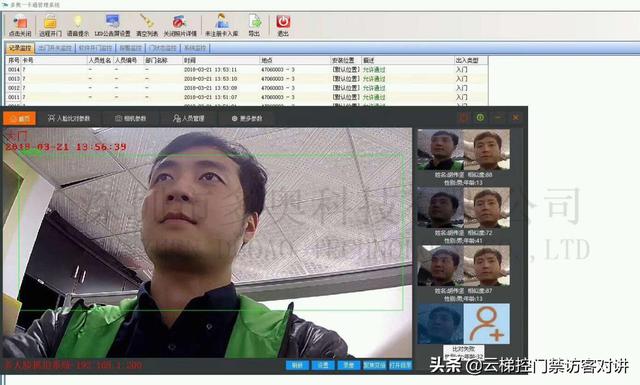The image size is (640, 385).
Task: Click the first blue button under video
Action: tap(297, 365)
